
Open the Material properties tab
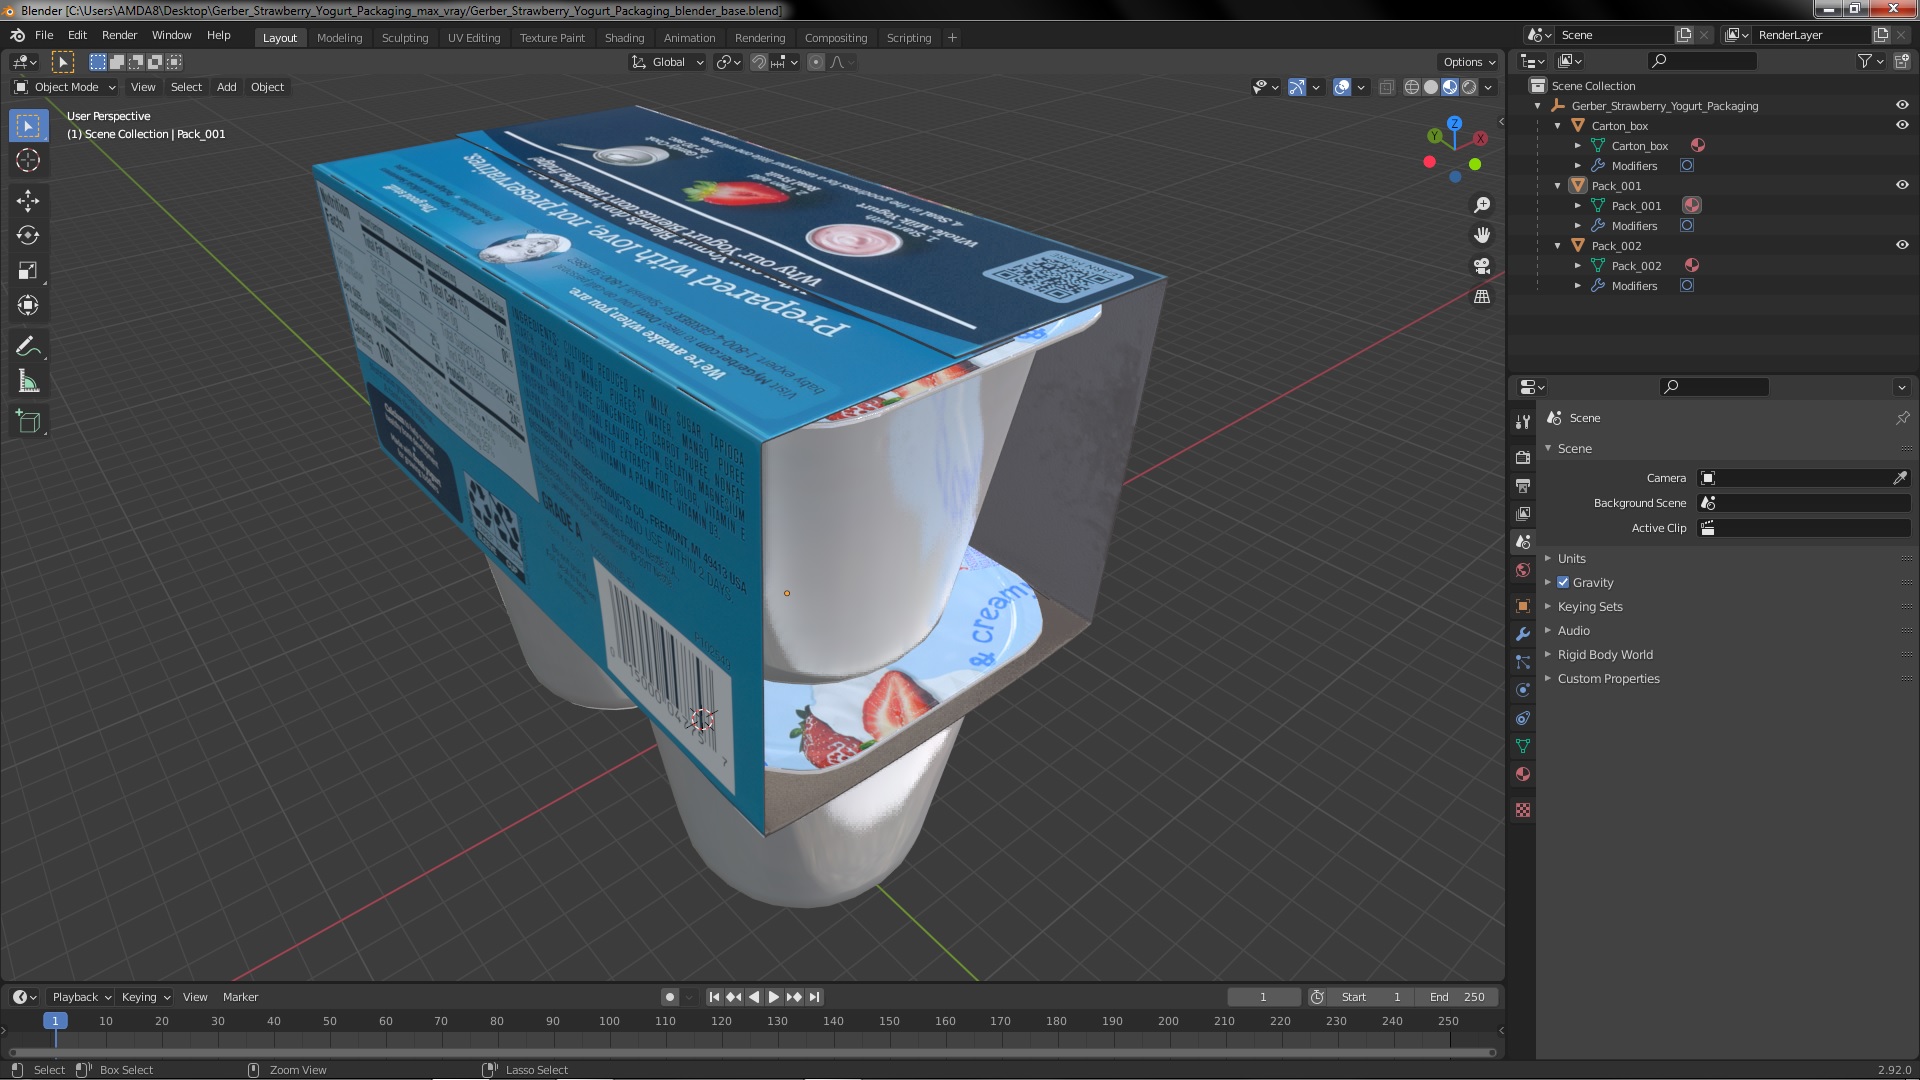[x=1523, y=774]
